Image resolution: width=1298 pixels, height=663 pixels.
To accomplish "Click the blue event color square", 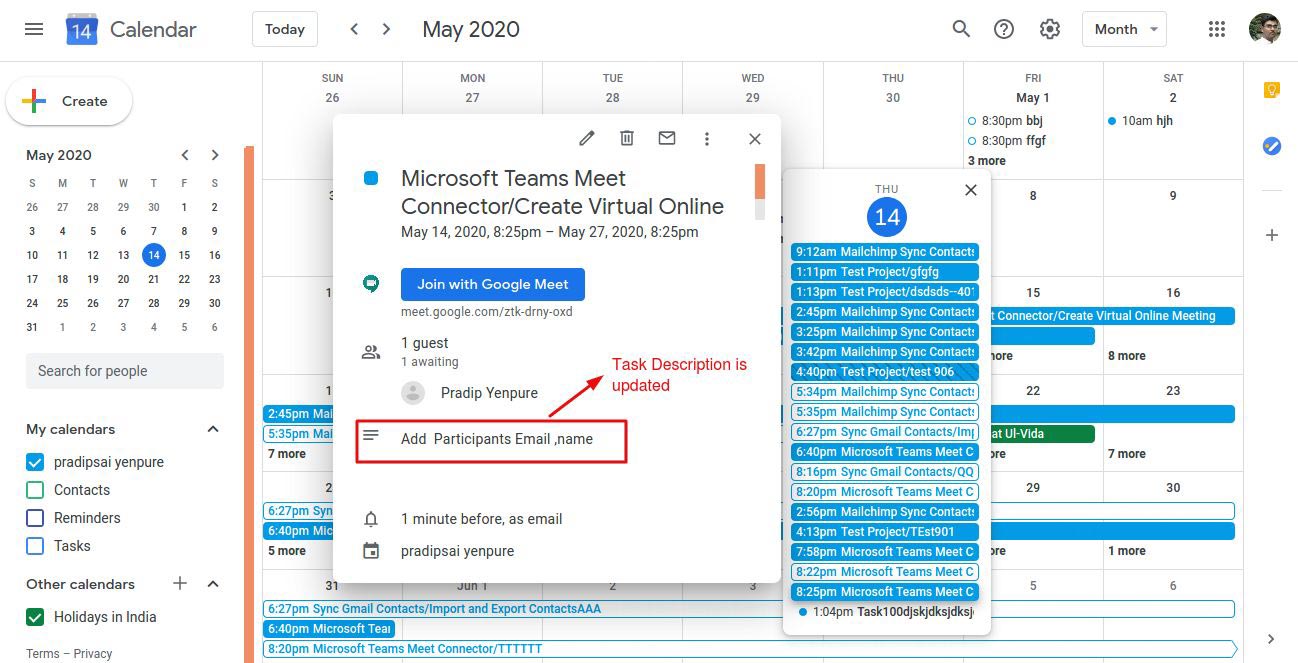I will (371, 178).
